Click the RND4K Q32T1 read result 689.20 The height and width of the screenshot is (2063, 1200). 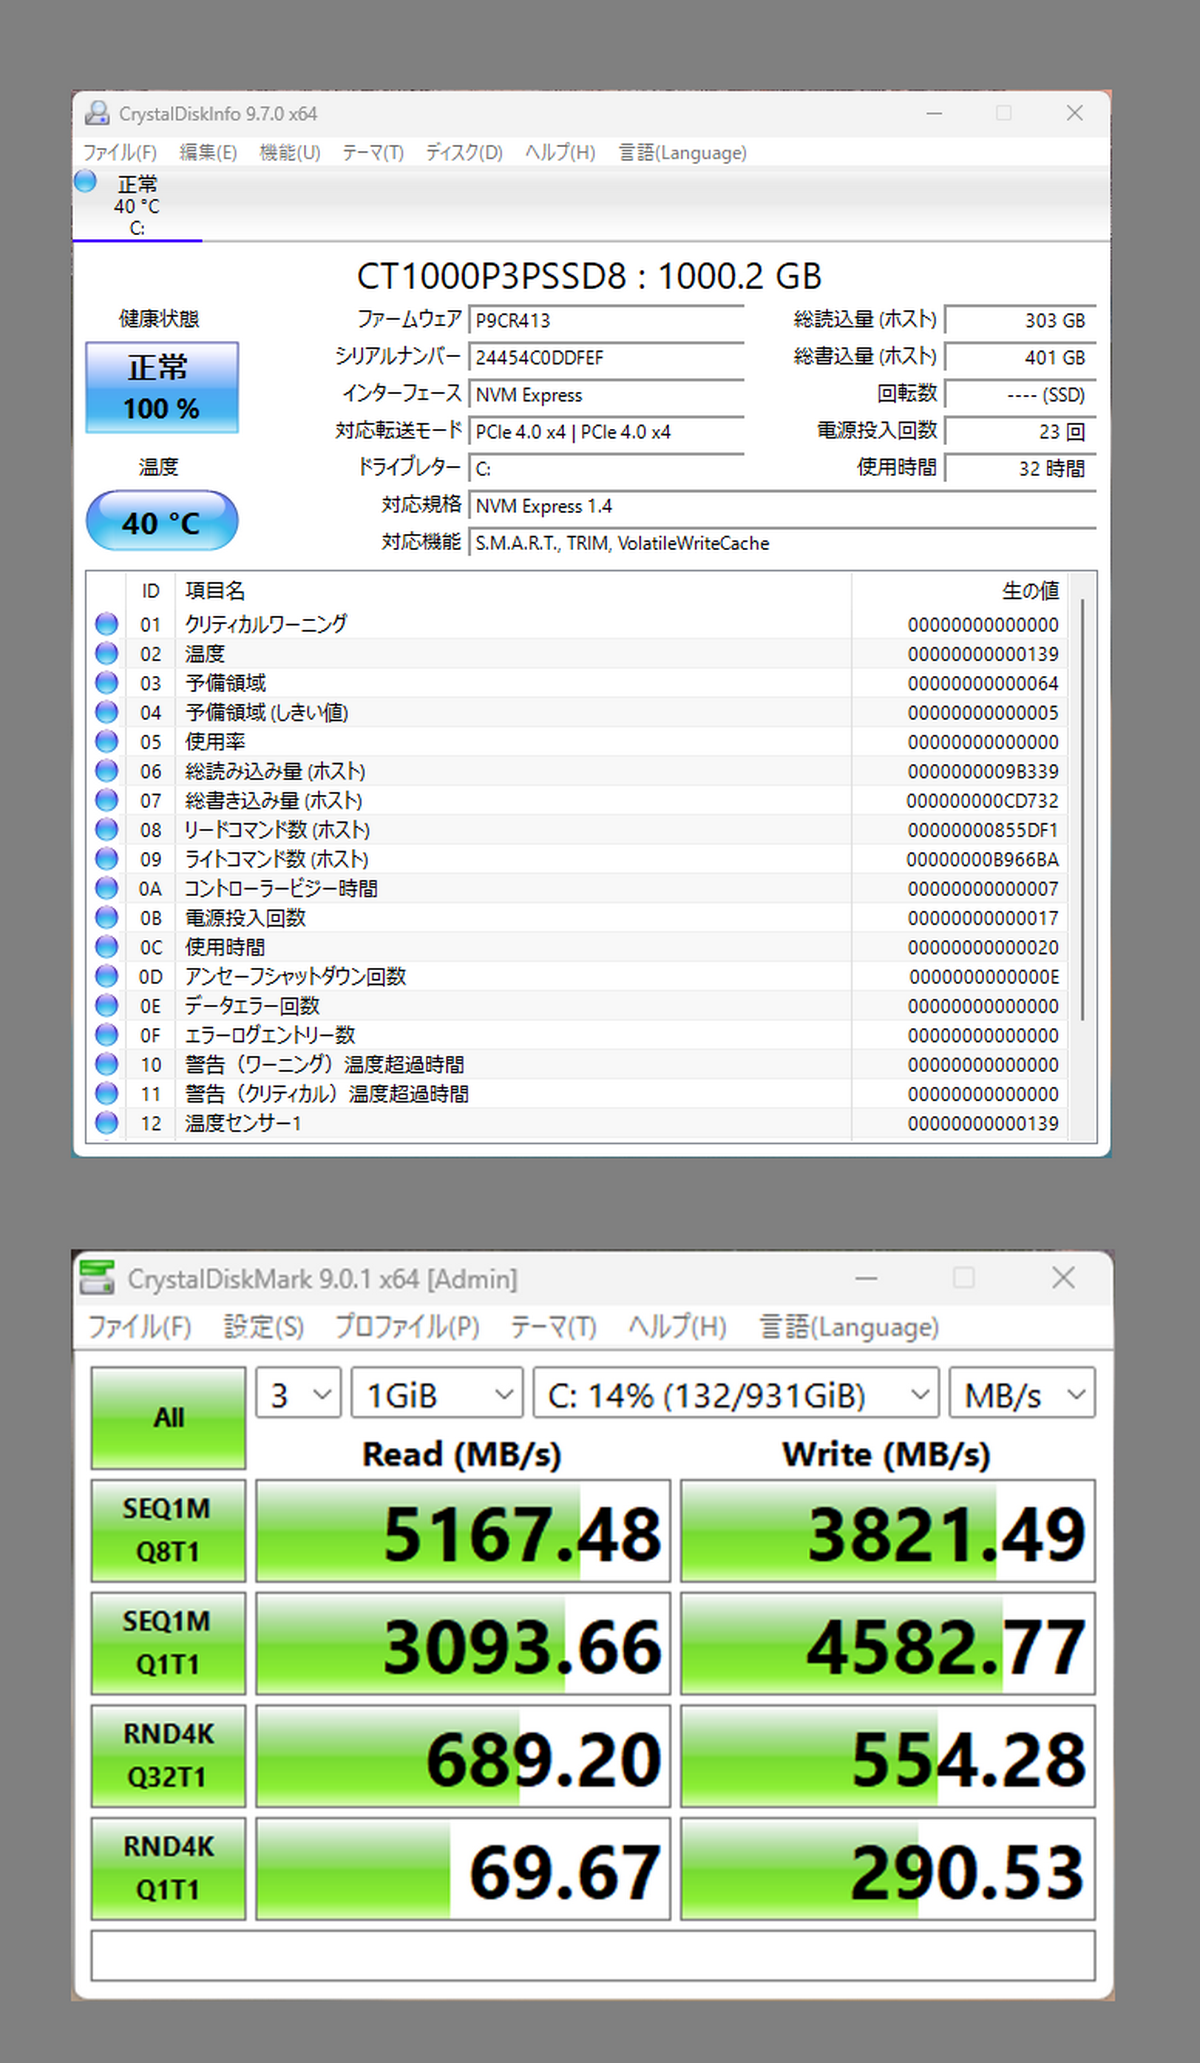[x=463, y=1756]
